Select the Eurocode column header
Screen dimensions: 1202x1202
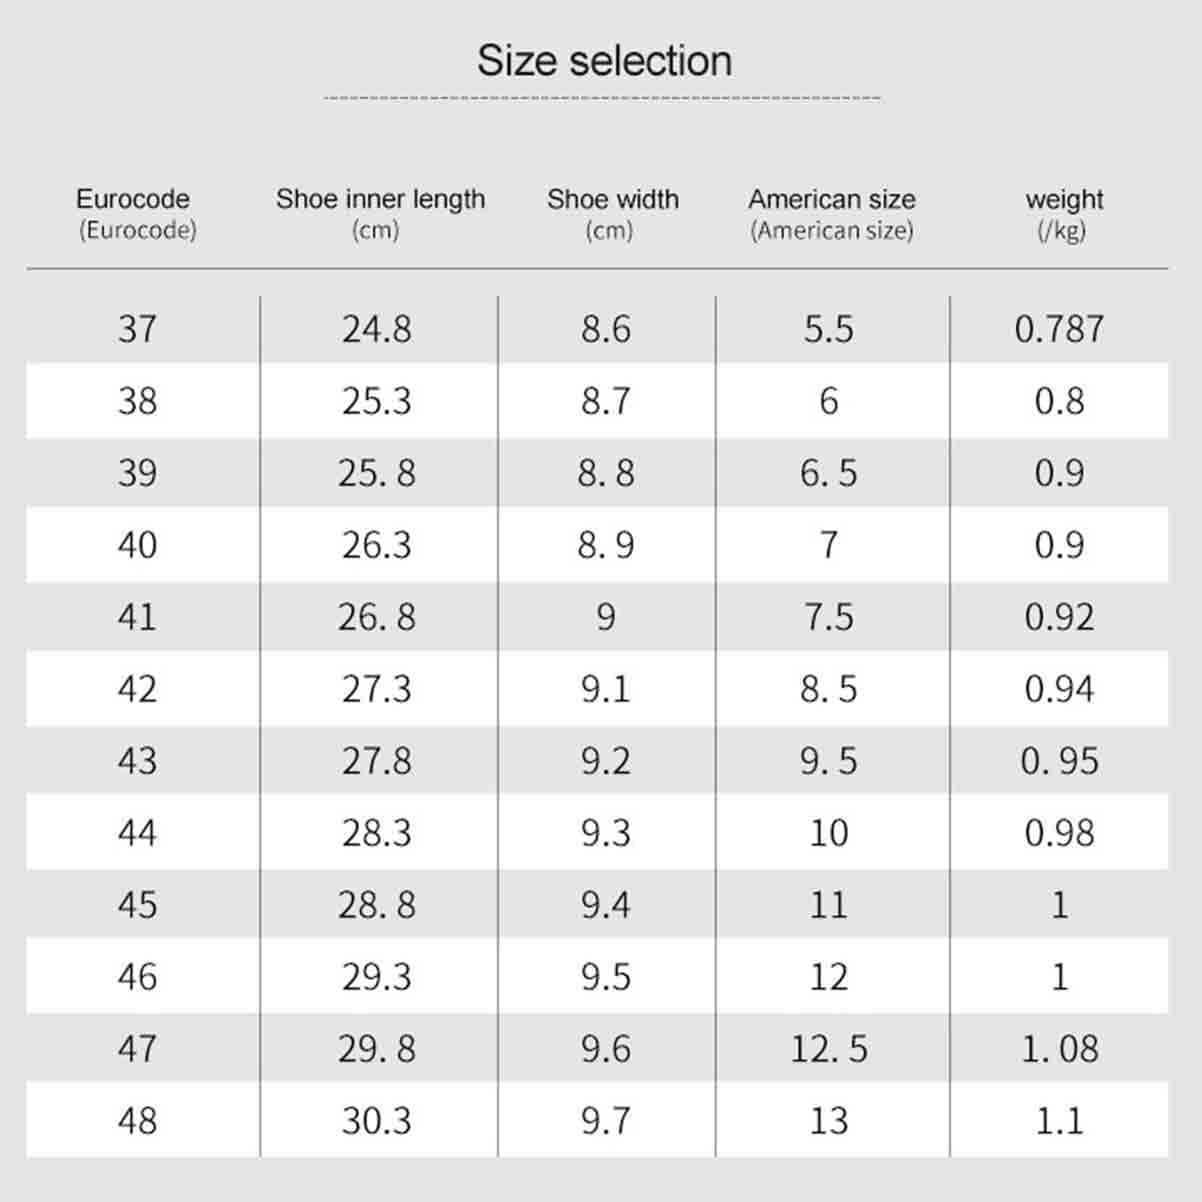(x=134, y=214)
